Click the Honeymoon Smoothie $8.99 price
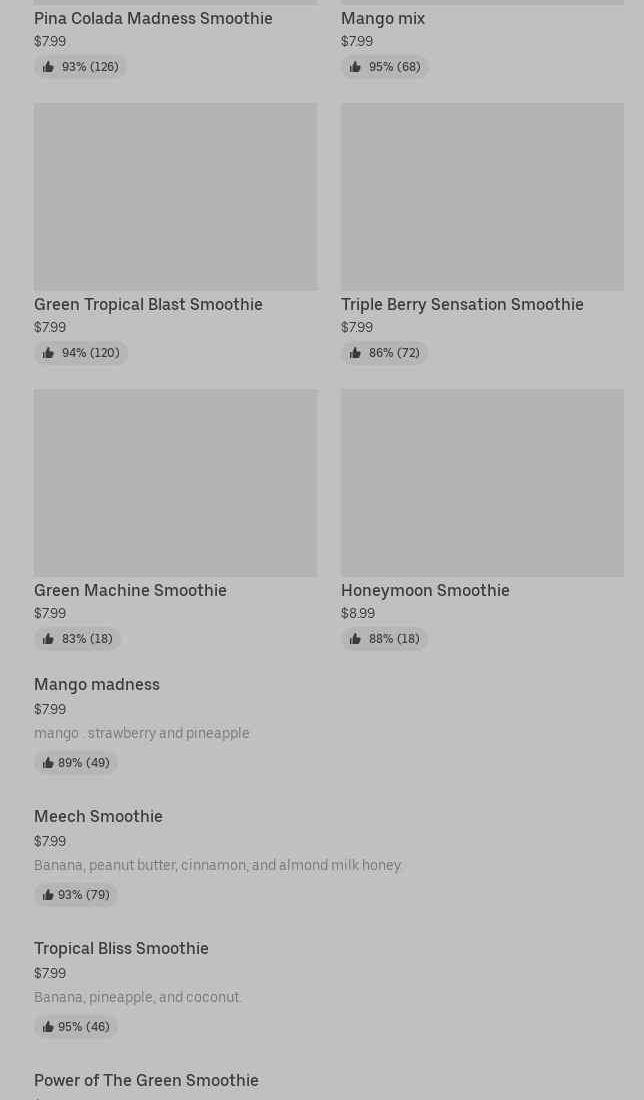 click(358, 614)
